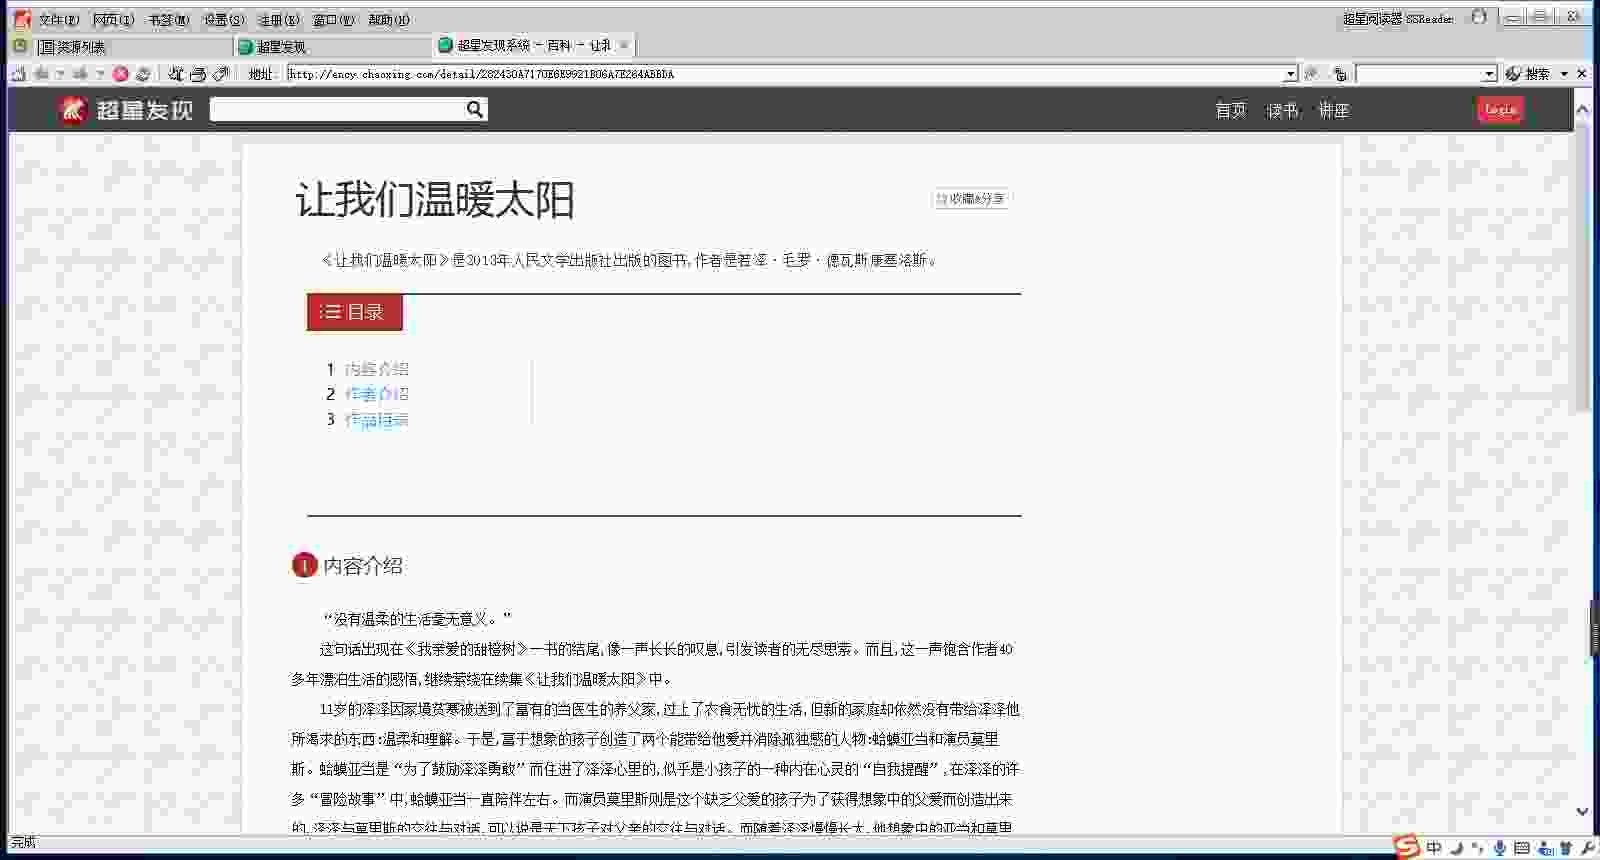Click the red stop loading icon
Image resolution: width=1600 pixels, height=860 pixels.
[x=120, y=73]
